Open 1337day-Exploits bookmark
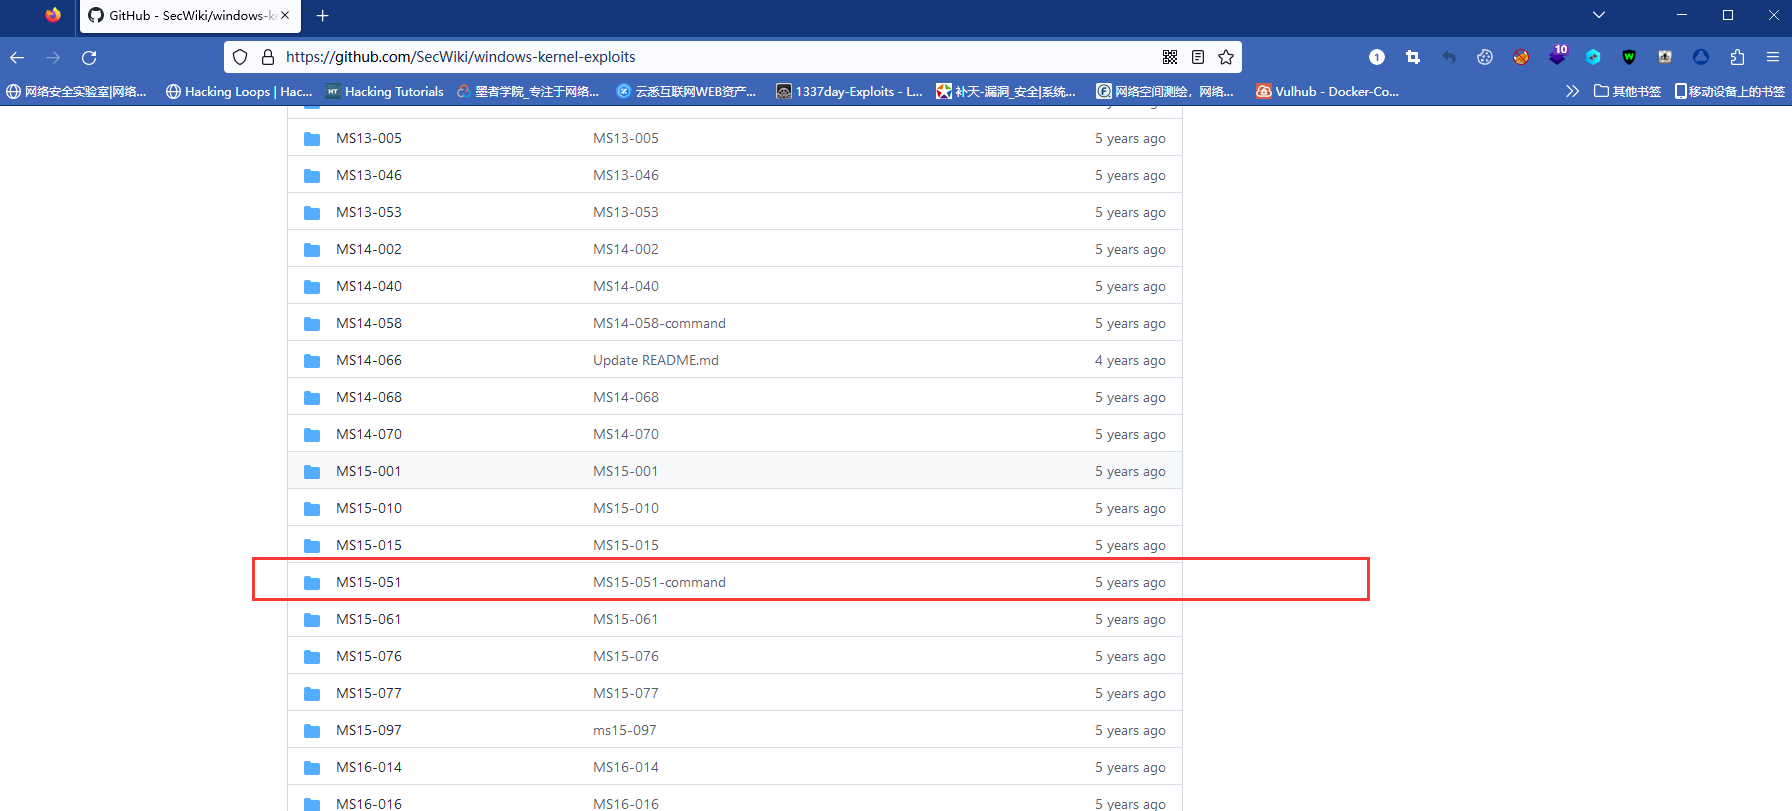 click(850, 91)
